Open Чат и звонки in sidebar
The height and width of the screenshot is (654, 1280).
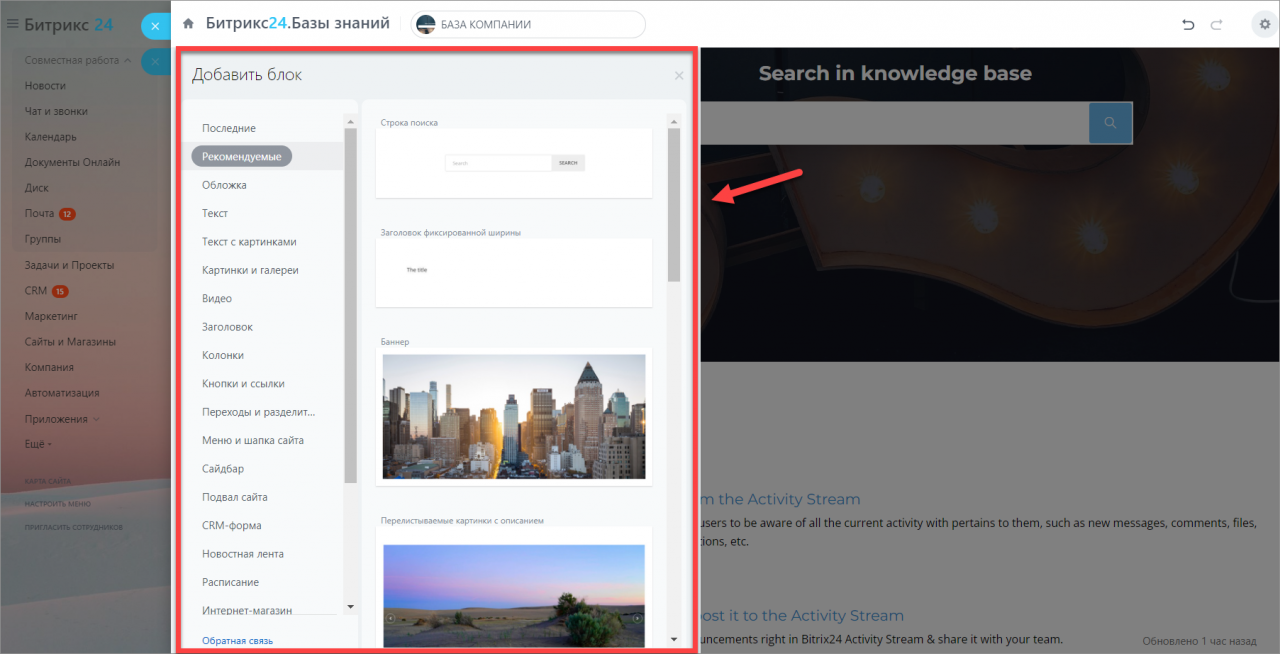(56, 112)
